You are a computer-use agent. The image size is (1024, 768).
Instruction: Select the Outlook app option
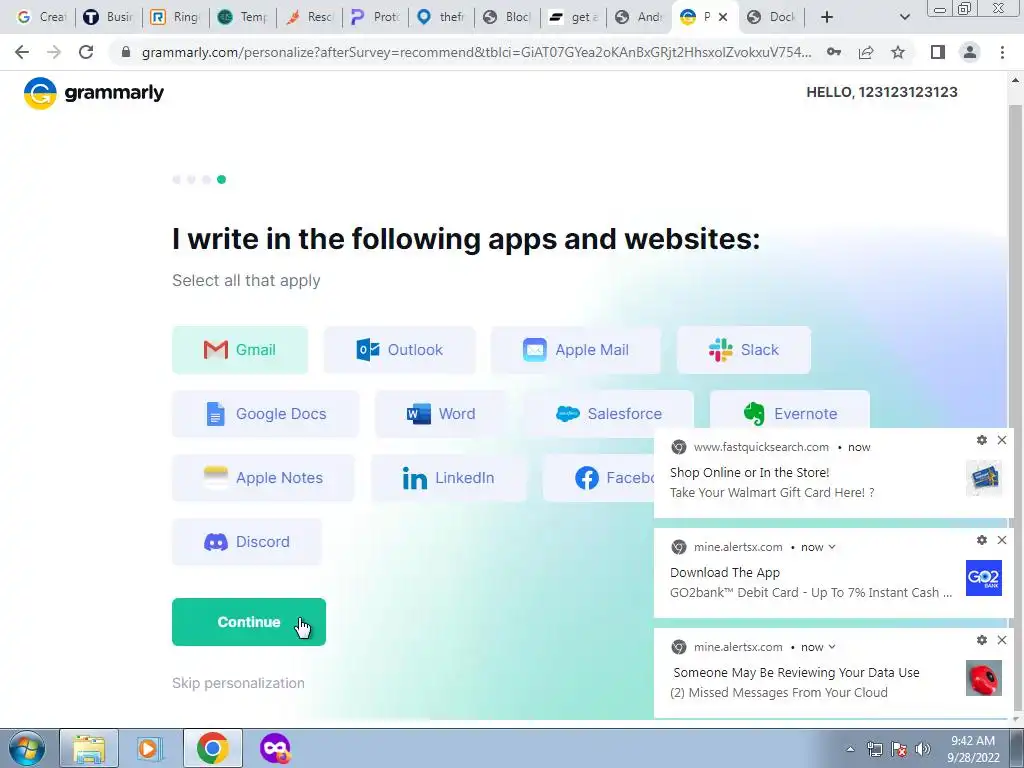(400, 350)
